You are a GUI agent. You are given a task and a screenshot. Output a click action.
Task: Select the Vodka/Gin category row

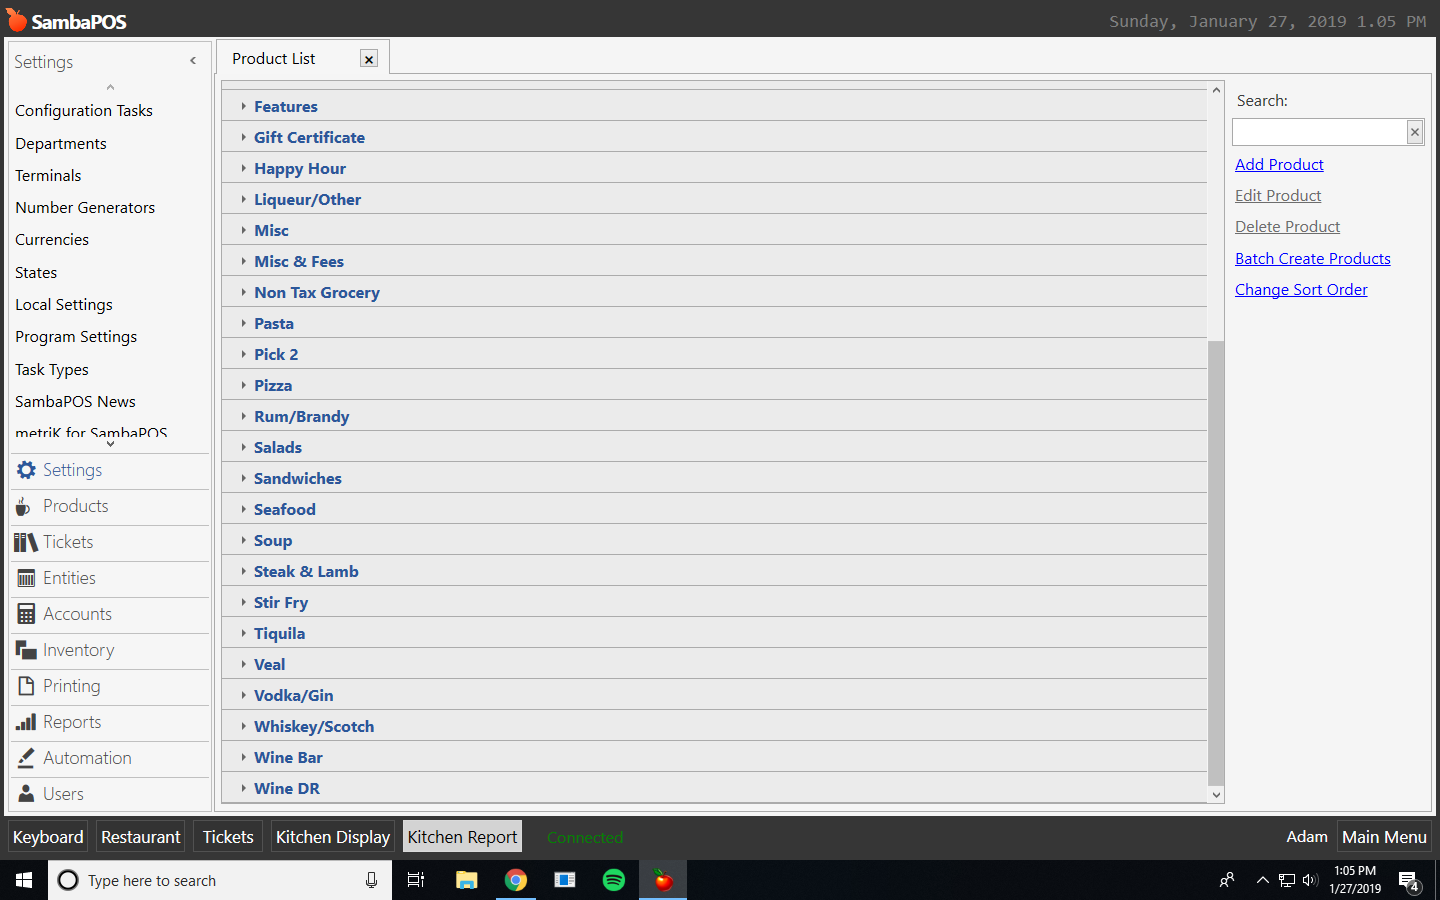click(714, 695)
